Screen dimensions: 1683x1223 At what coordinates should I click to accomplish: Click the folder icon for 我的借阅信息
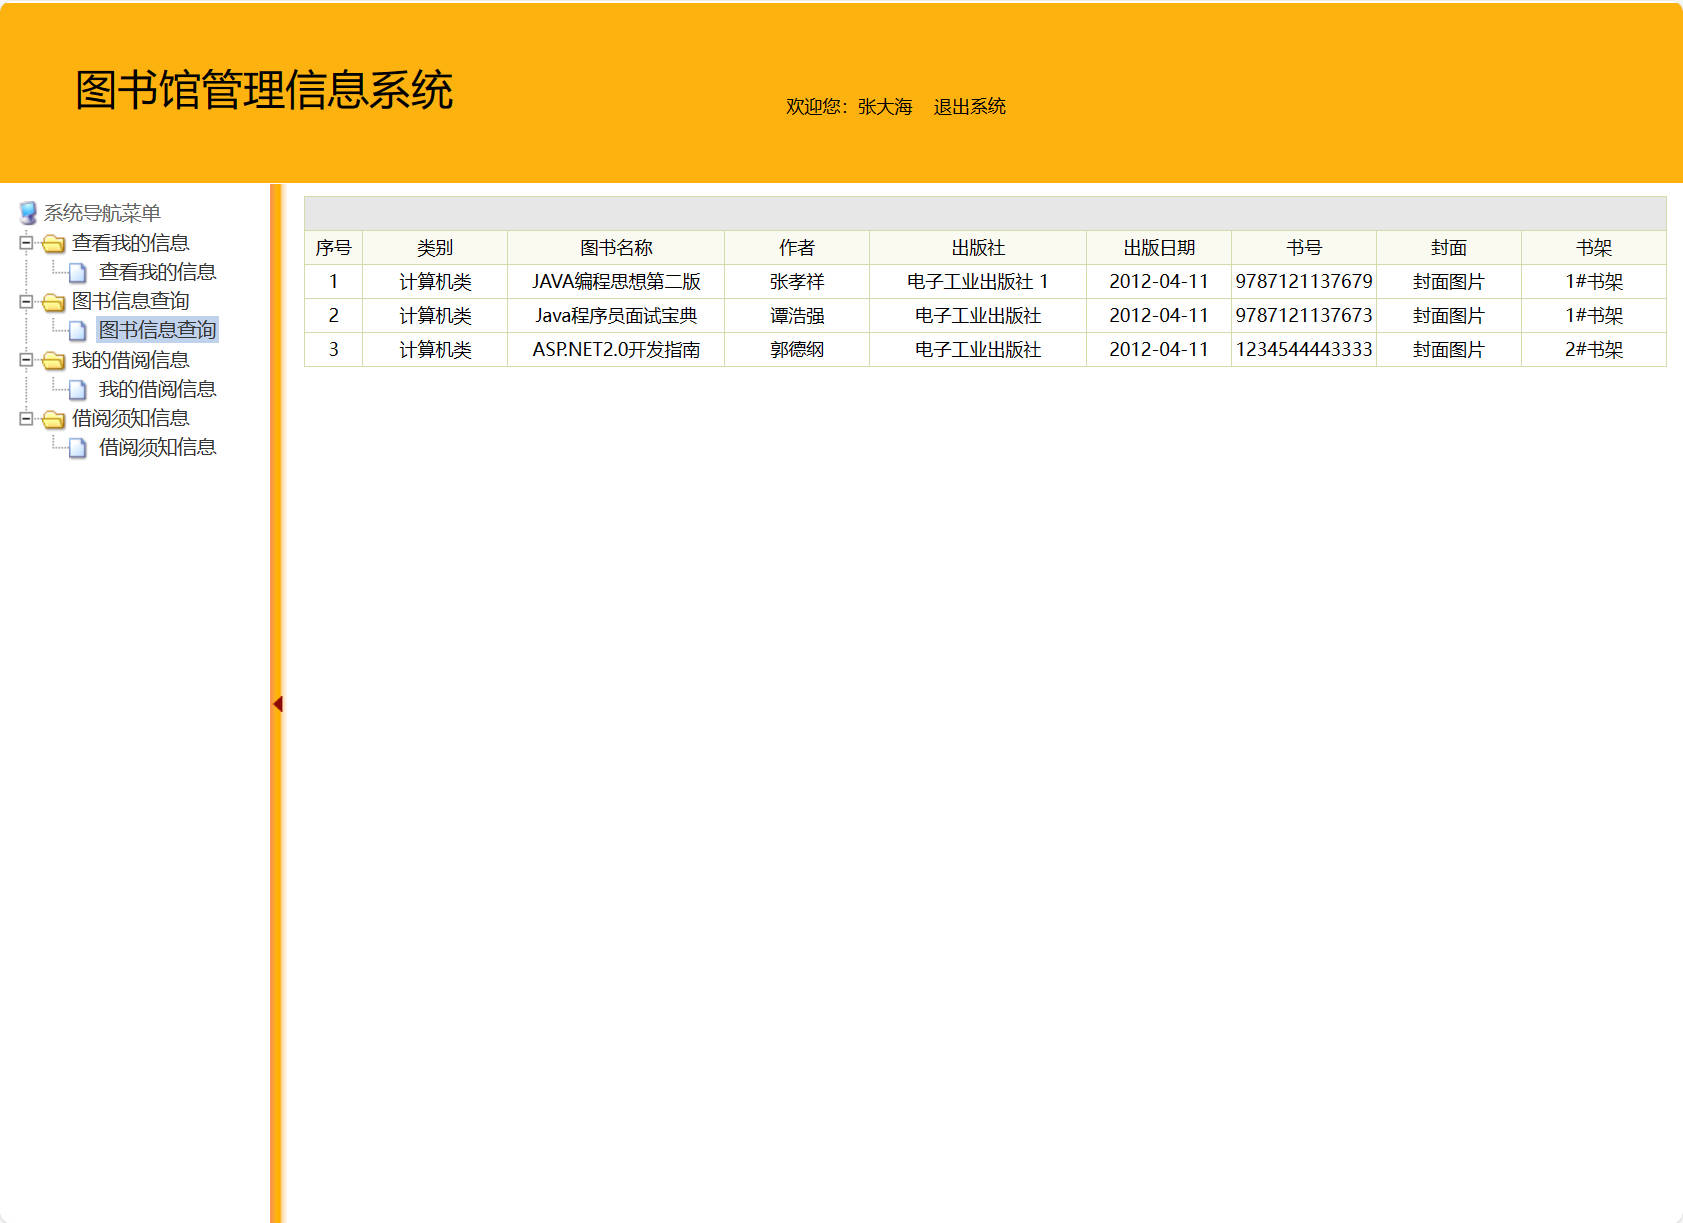pyautogui.click(x=55, y=359)
